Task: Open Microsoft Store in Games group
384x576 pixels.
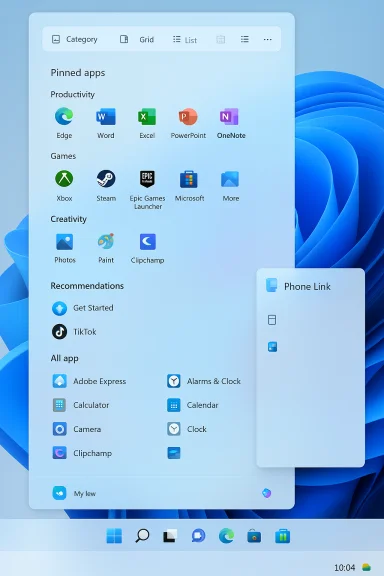Action: pos(189,186)
